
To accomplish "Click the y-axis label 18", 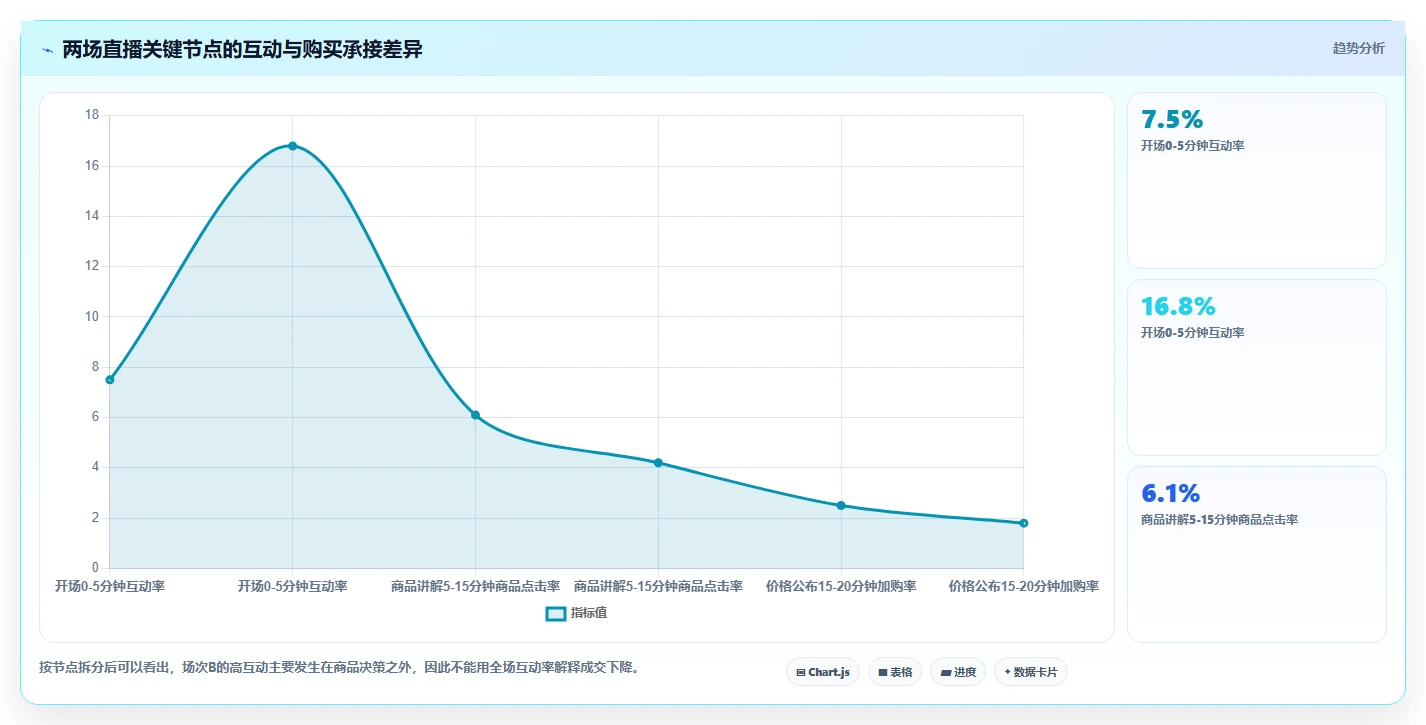I will click(x=92, y=115).
